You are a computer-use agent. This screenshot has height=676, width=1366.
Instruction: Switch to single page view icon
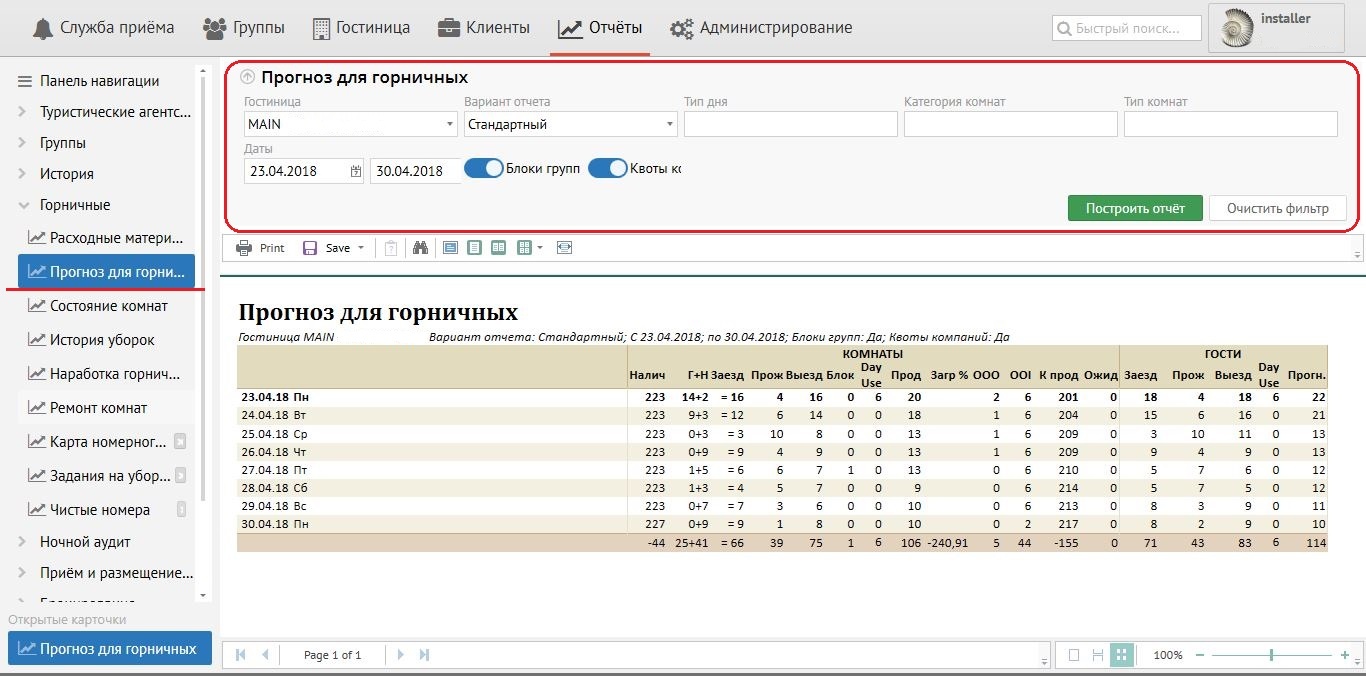(x=474, y=248)
